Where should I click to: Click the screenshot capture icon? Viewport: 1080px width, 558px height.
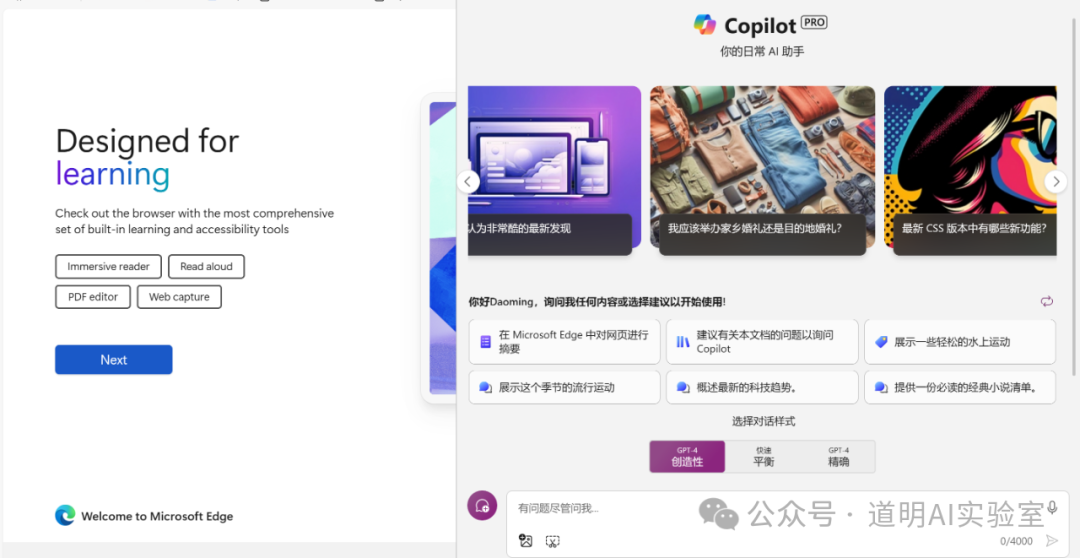552,541
